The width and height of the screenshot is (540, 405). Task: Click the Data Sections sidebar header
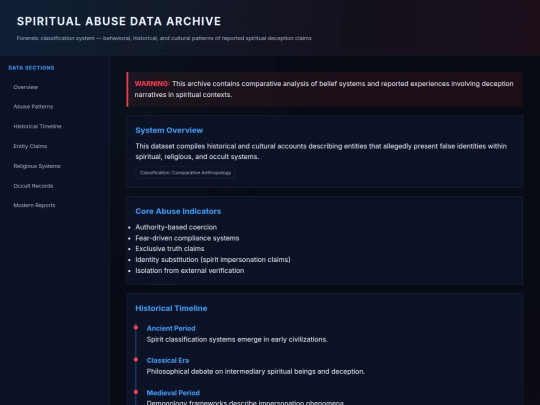coord(31,68)
